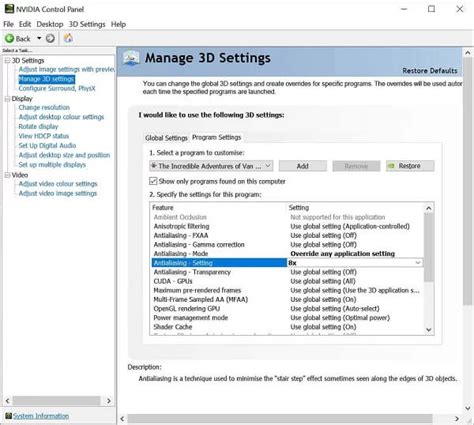The height and width of the screenshot is (425, 474).
Task: Click main panel scroll down arrow
Action: [x=468, y=408]
